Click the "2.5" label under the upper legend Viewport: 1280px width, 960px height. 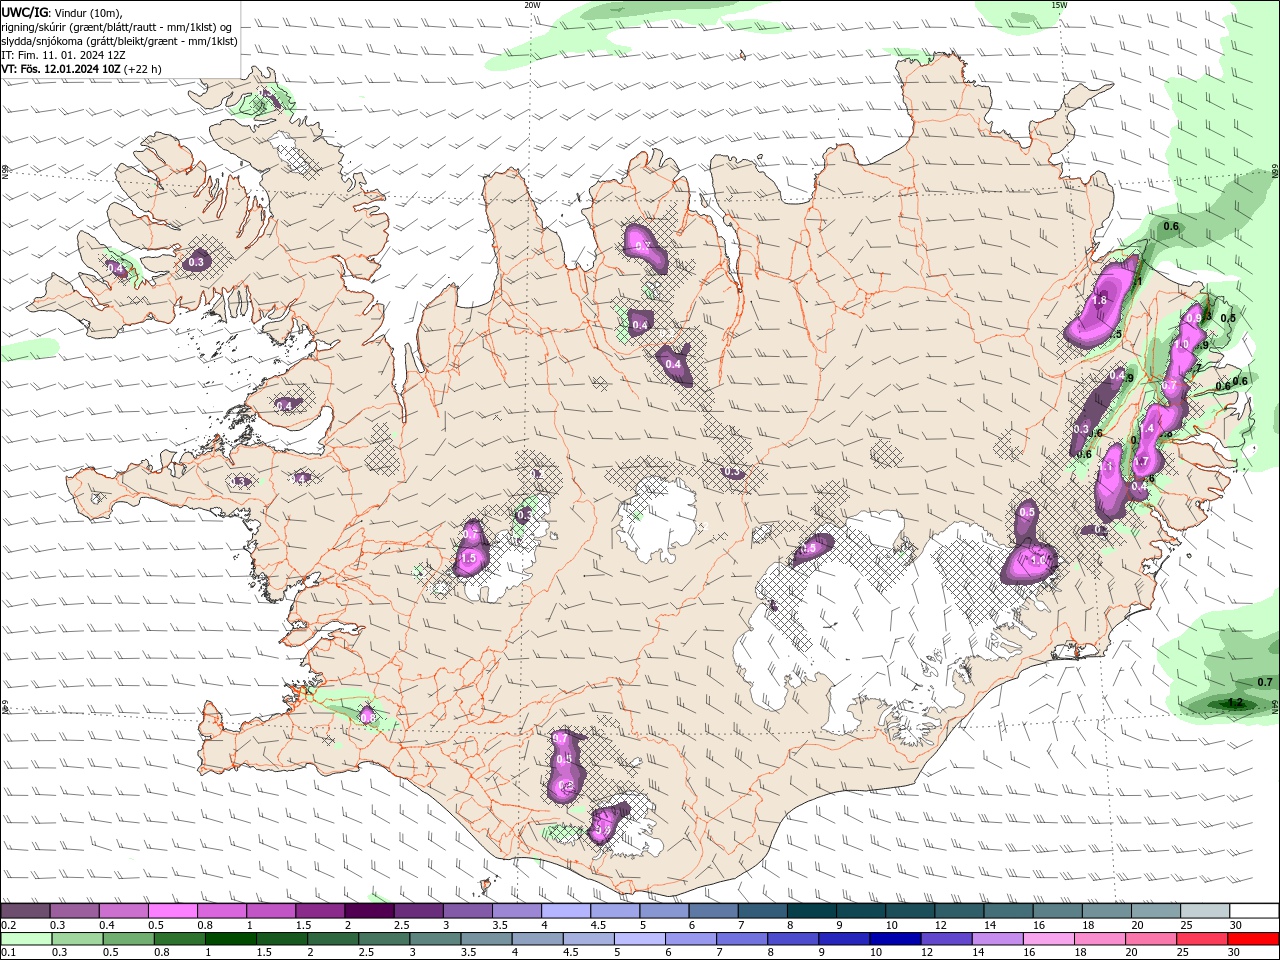(x=401, y=925)
